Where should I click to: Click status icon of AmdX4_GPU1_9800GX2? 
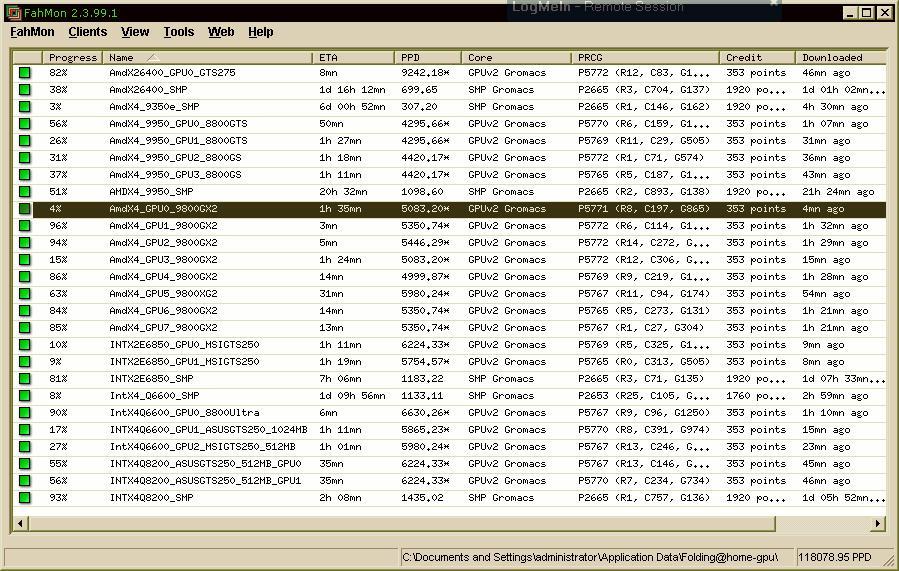25,226
